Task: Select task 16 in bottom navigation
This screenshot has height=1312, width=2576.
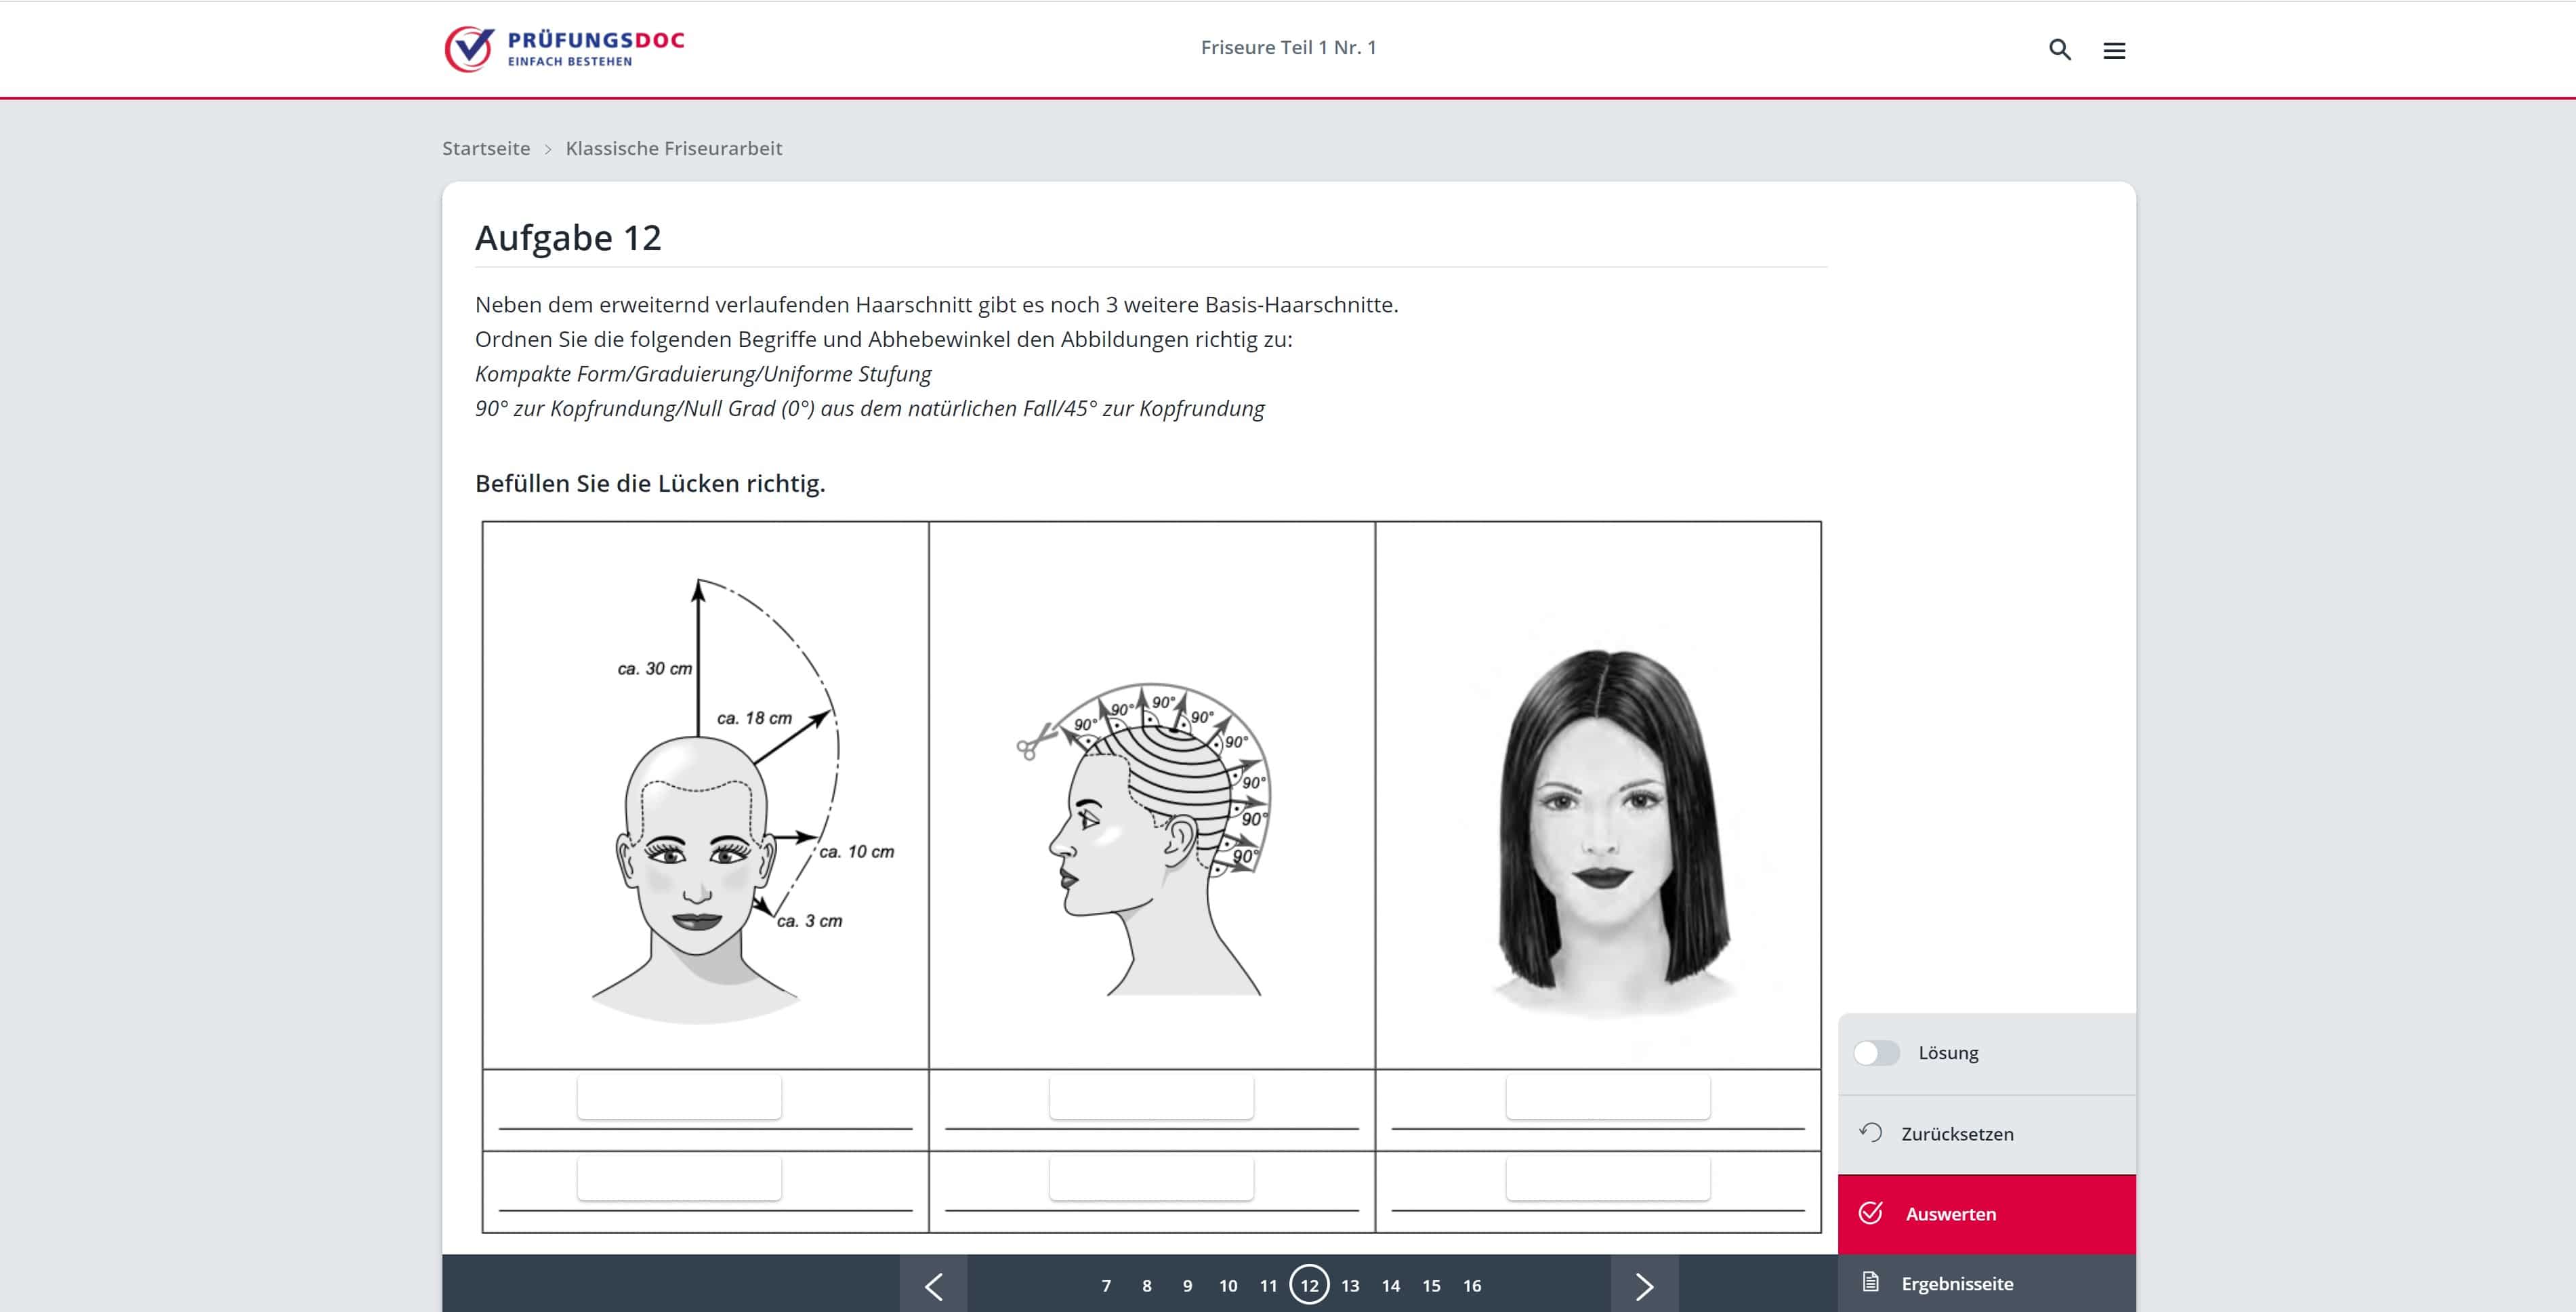Action: pos(1472,1286)
